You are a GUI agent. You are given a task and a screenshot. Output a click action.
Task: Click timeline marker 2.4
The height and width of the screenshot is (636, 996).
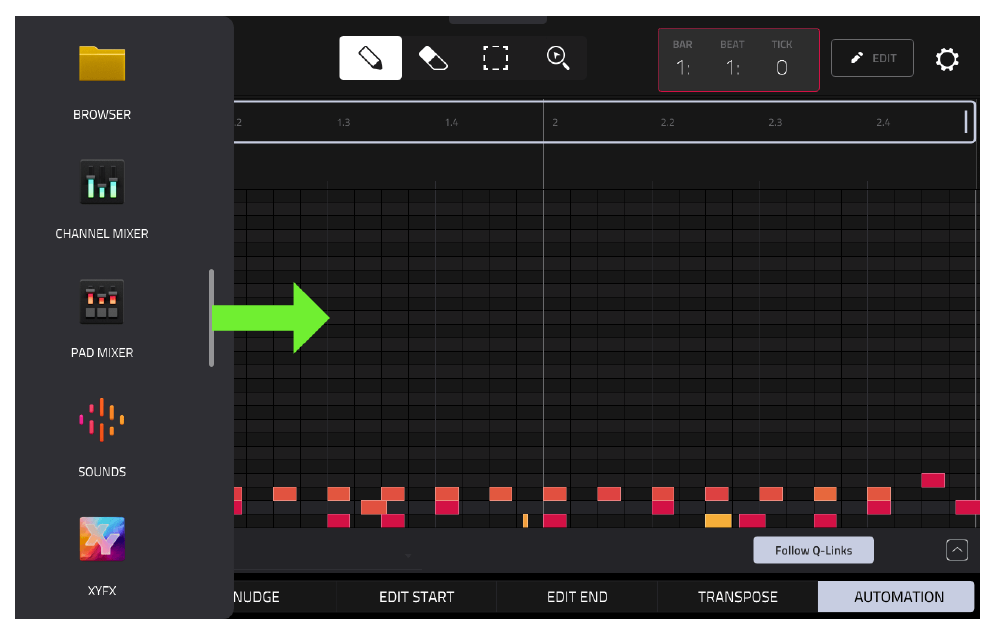click(883, 122)
